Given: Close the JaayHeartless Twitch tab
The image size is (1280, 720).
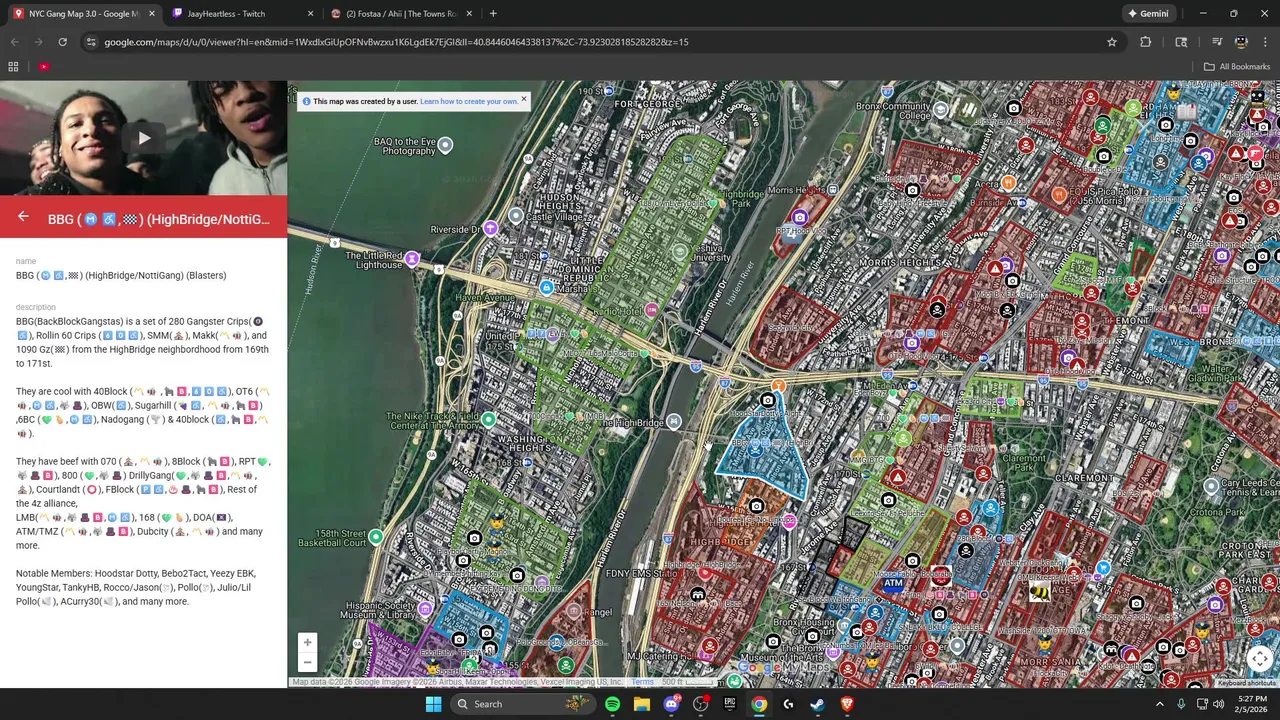Looking at the screenshot, I should 311,14.
